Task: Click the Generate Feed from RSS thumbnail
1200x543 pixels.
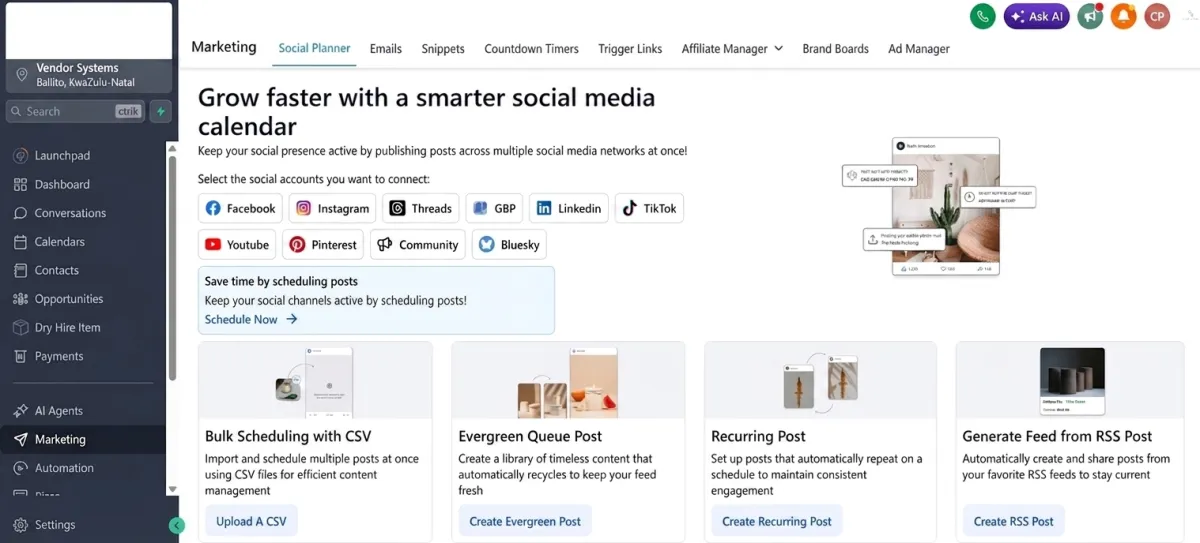Action: coord(1070,381)
